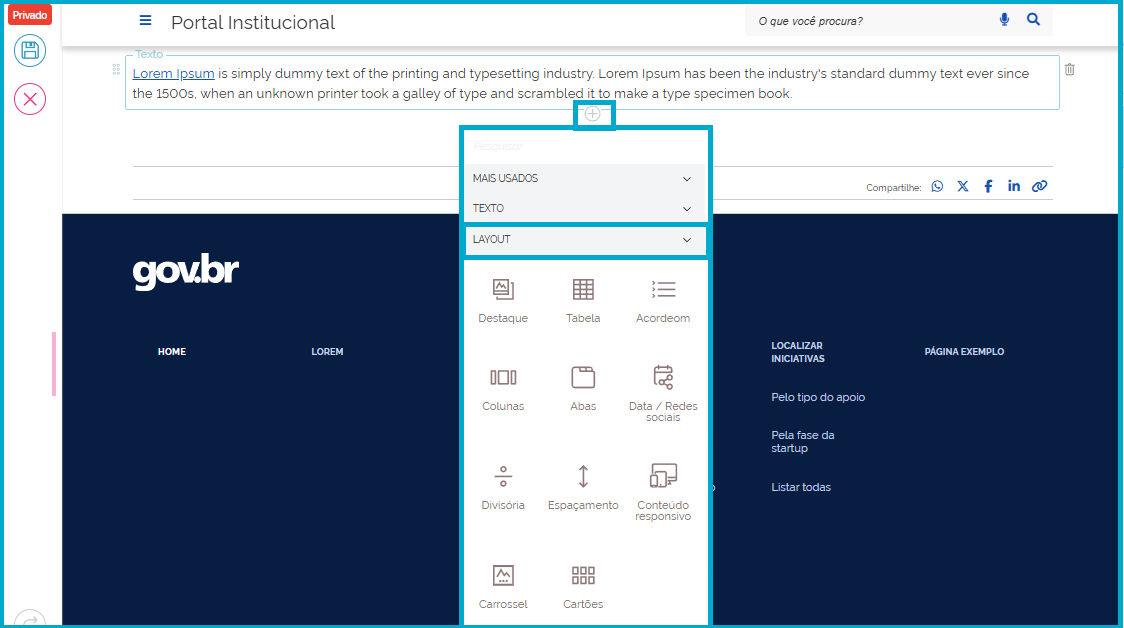Click the save disk button

point(30,51)
